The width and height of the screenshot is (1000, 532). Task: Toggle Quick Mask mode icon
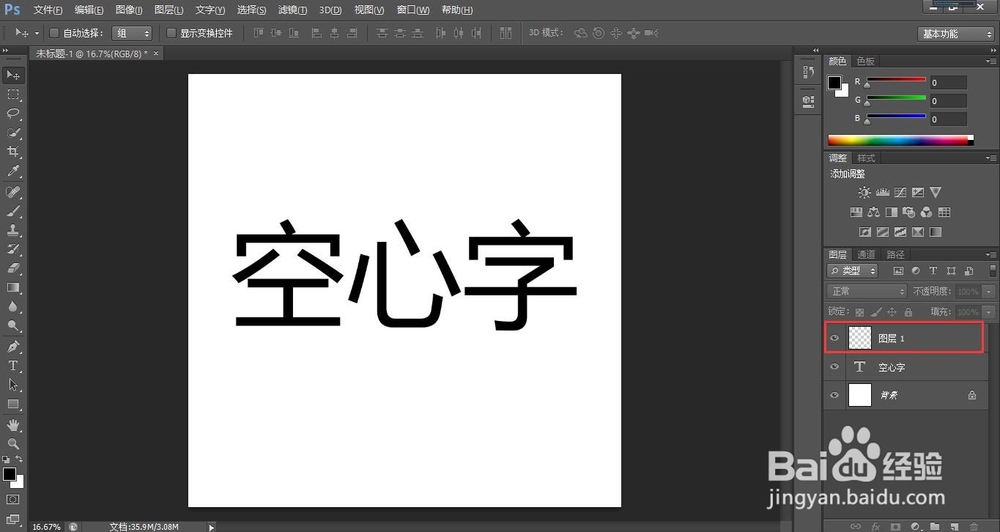click(x=13, y=499)
